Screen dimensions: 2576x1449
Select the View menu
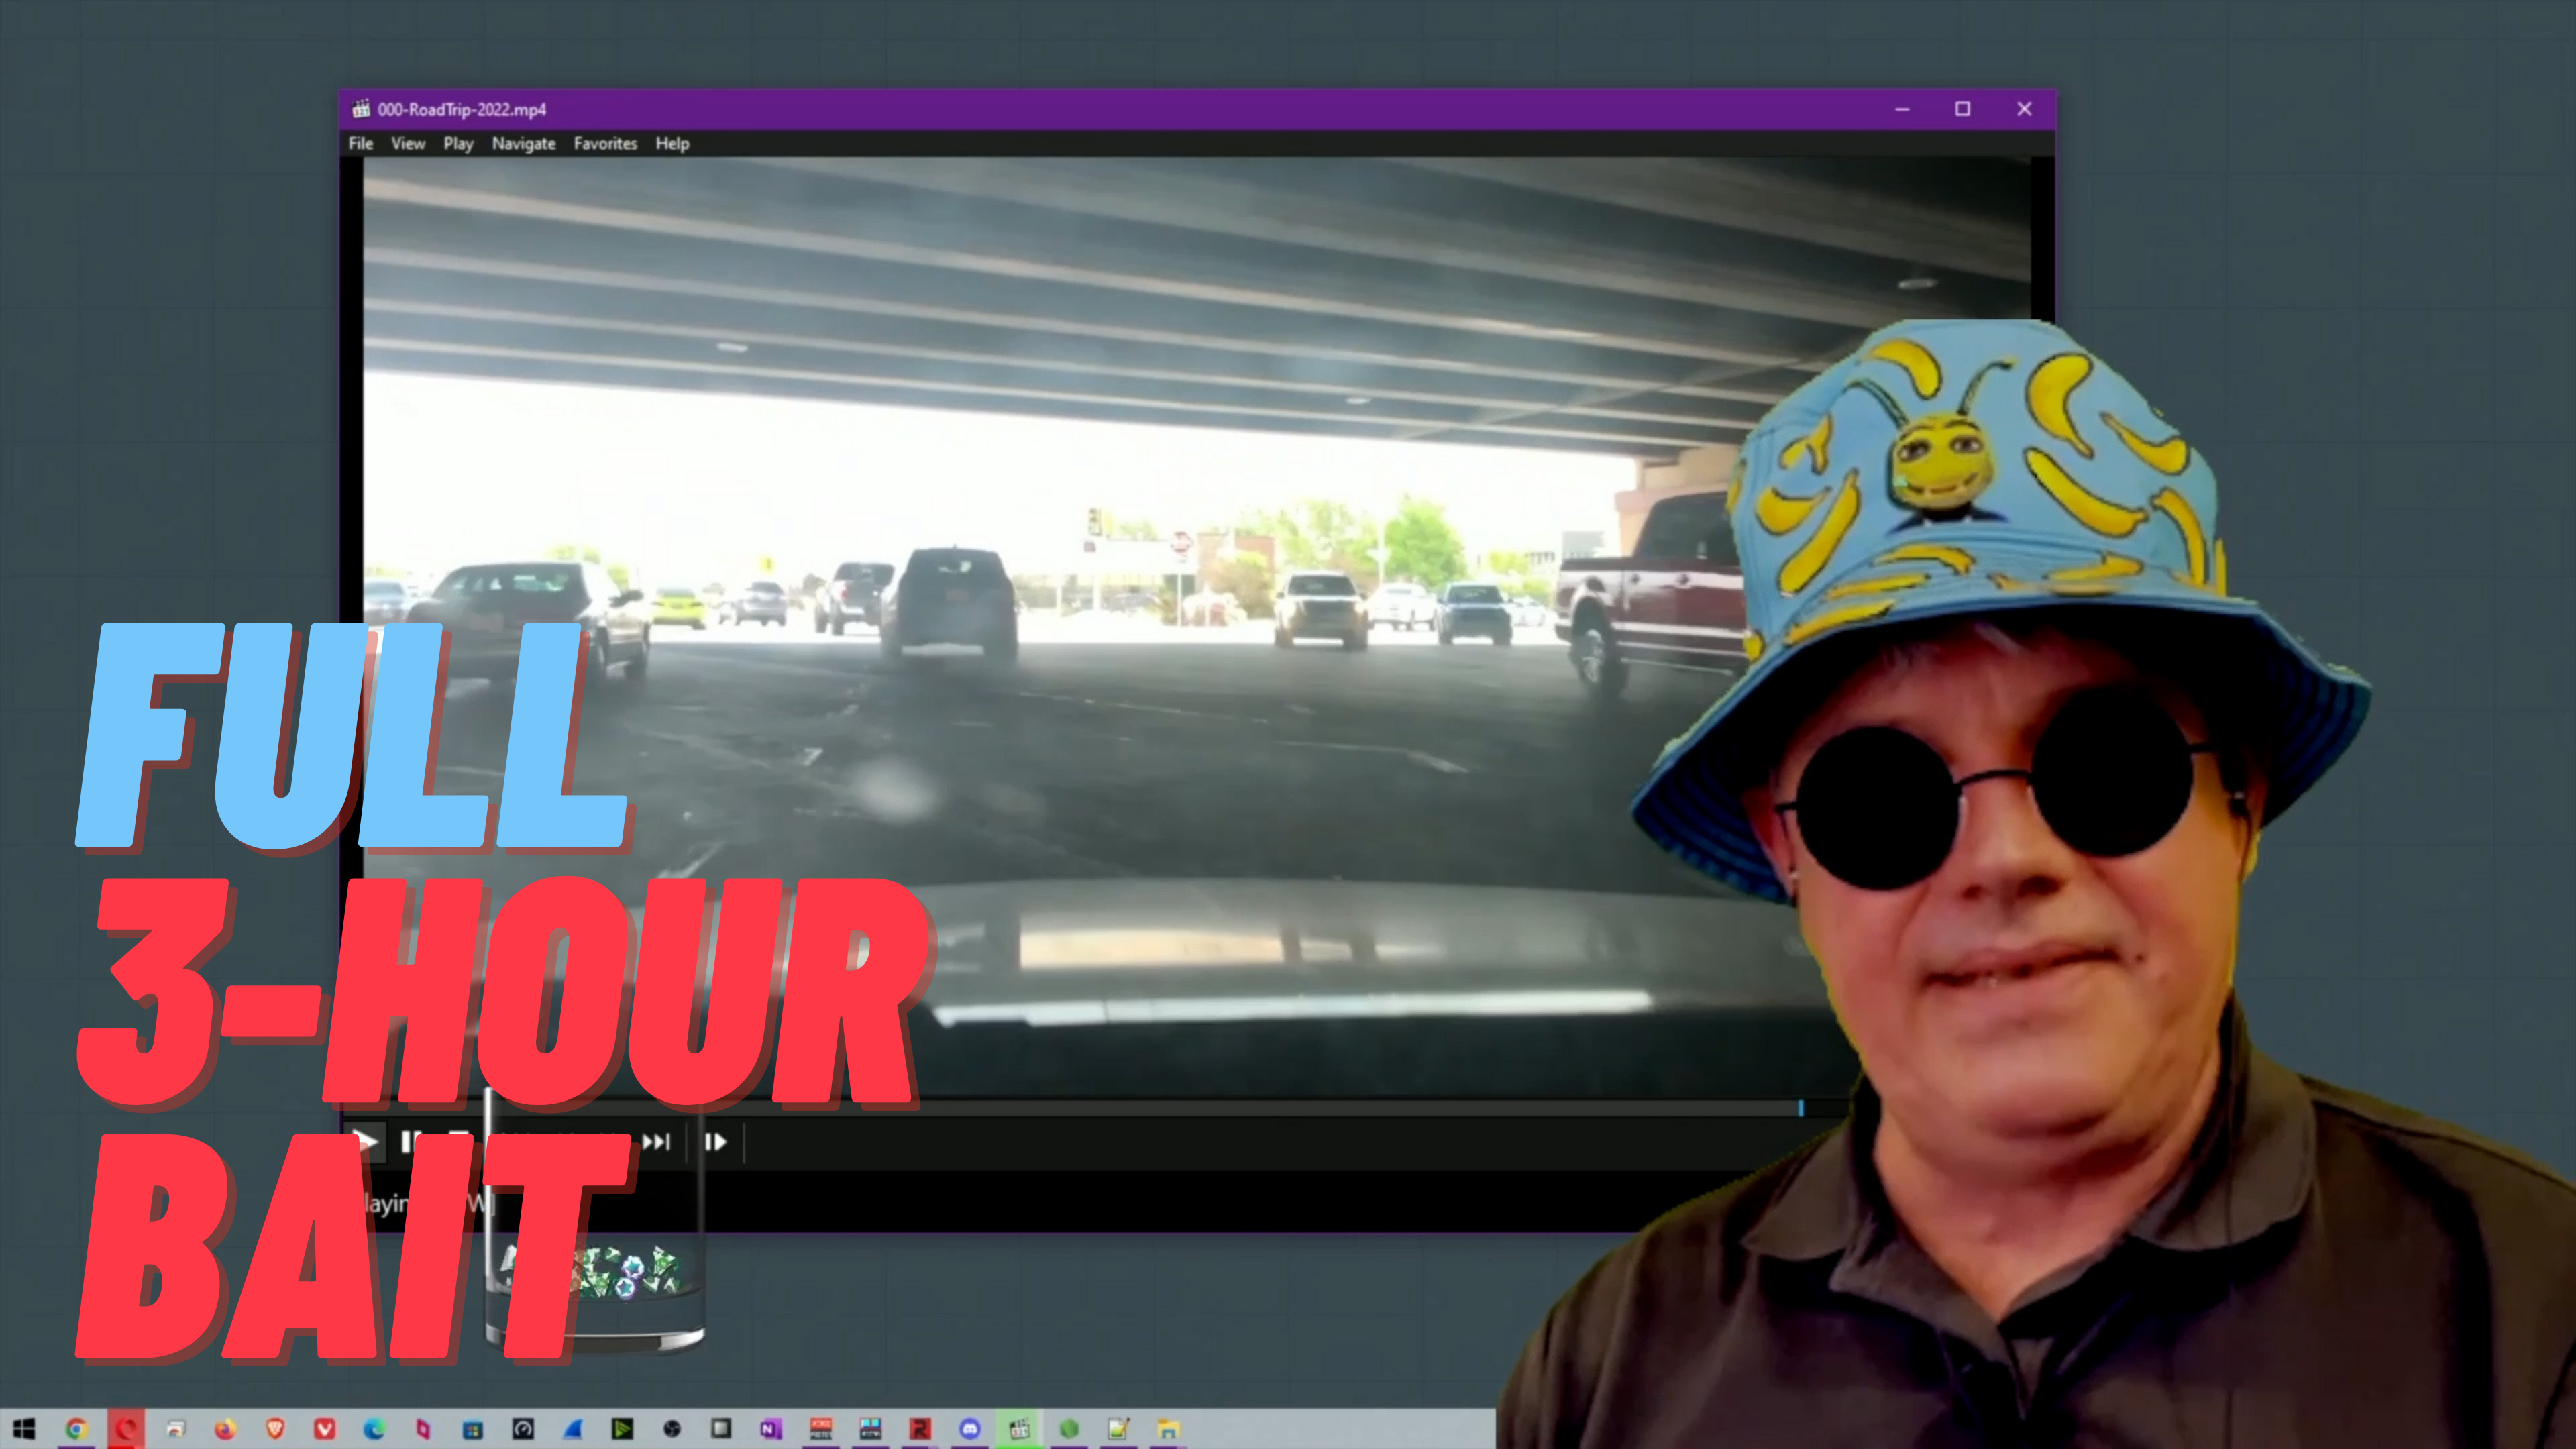(x=408, y=143)
